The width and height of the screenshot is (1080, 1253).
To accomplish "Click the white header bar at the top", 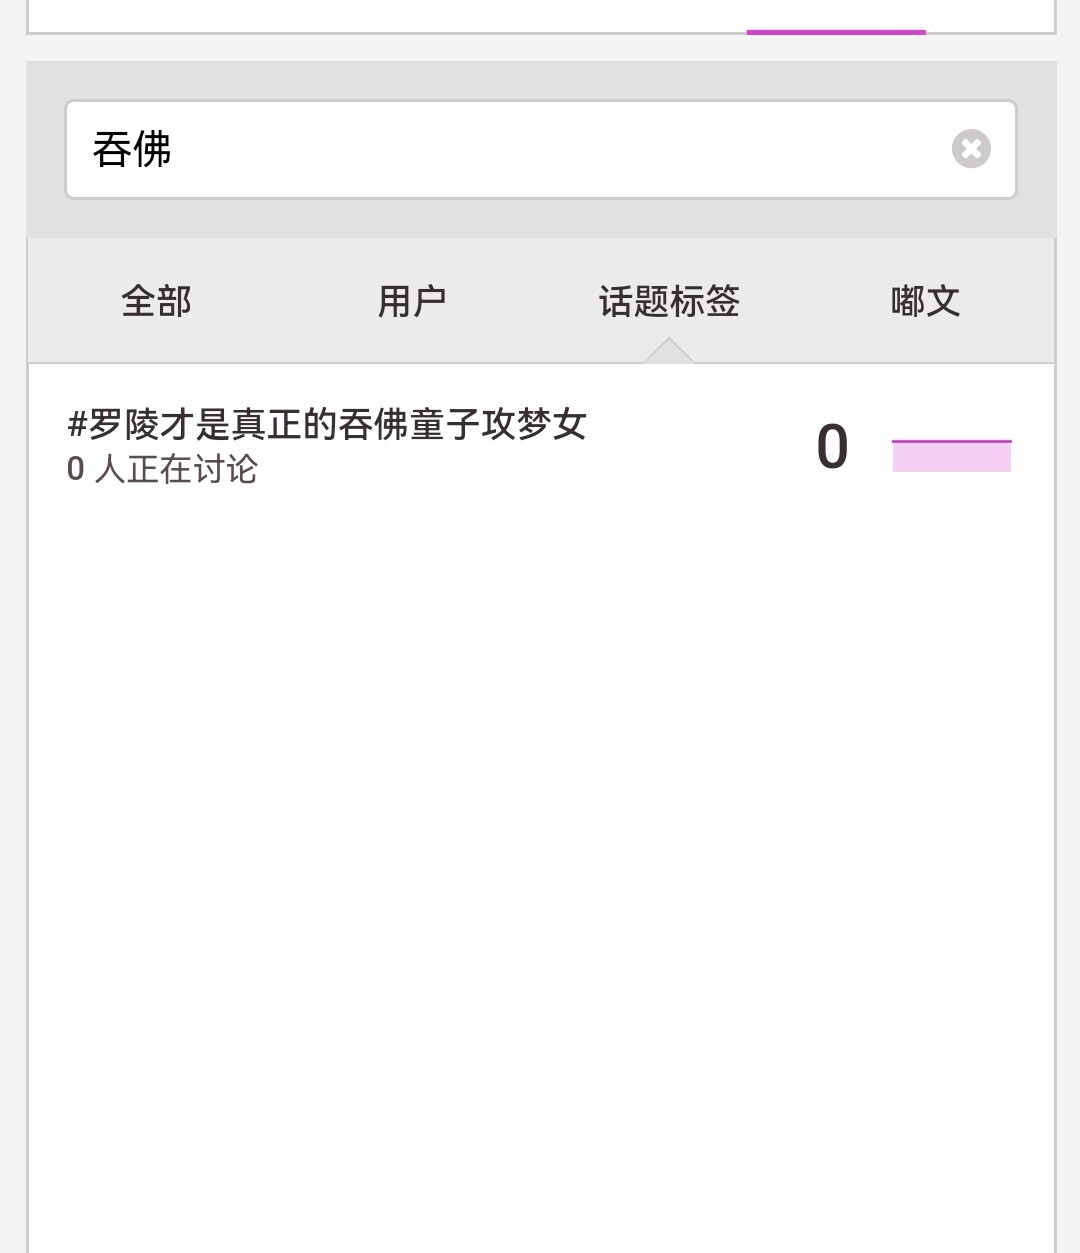I will (x=541, y=15).
